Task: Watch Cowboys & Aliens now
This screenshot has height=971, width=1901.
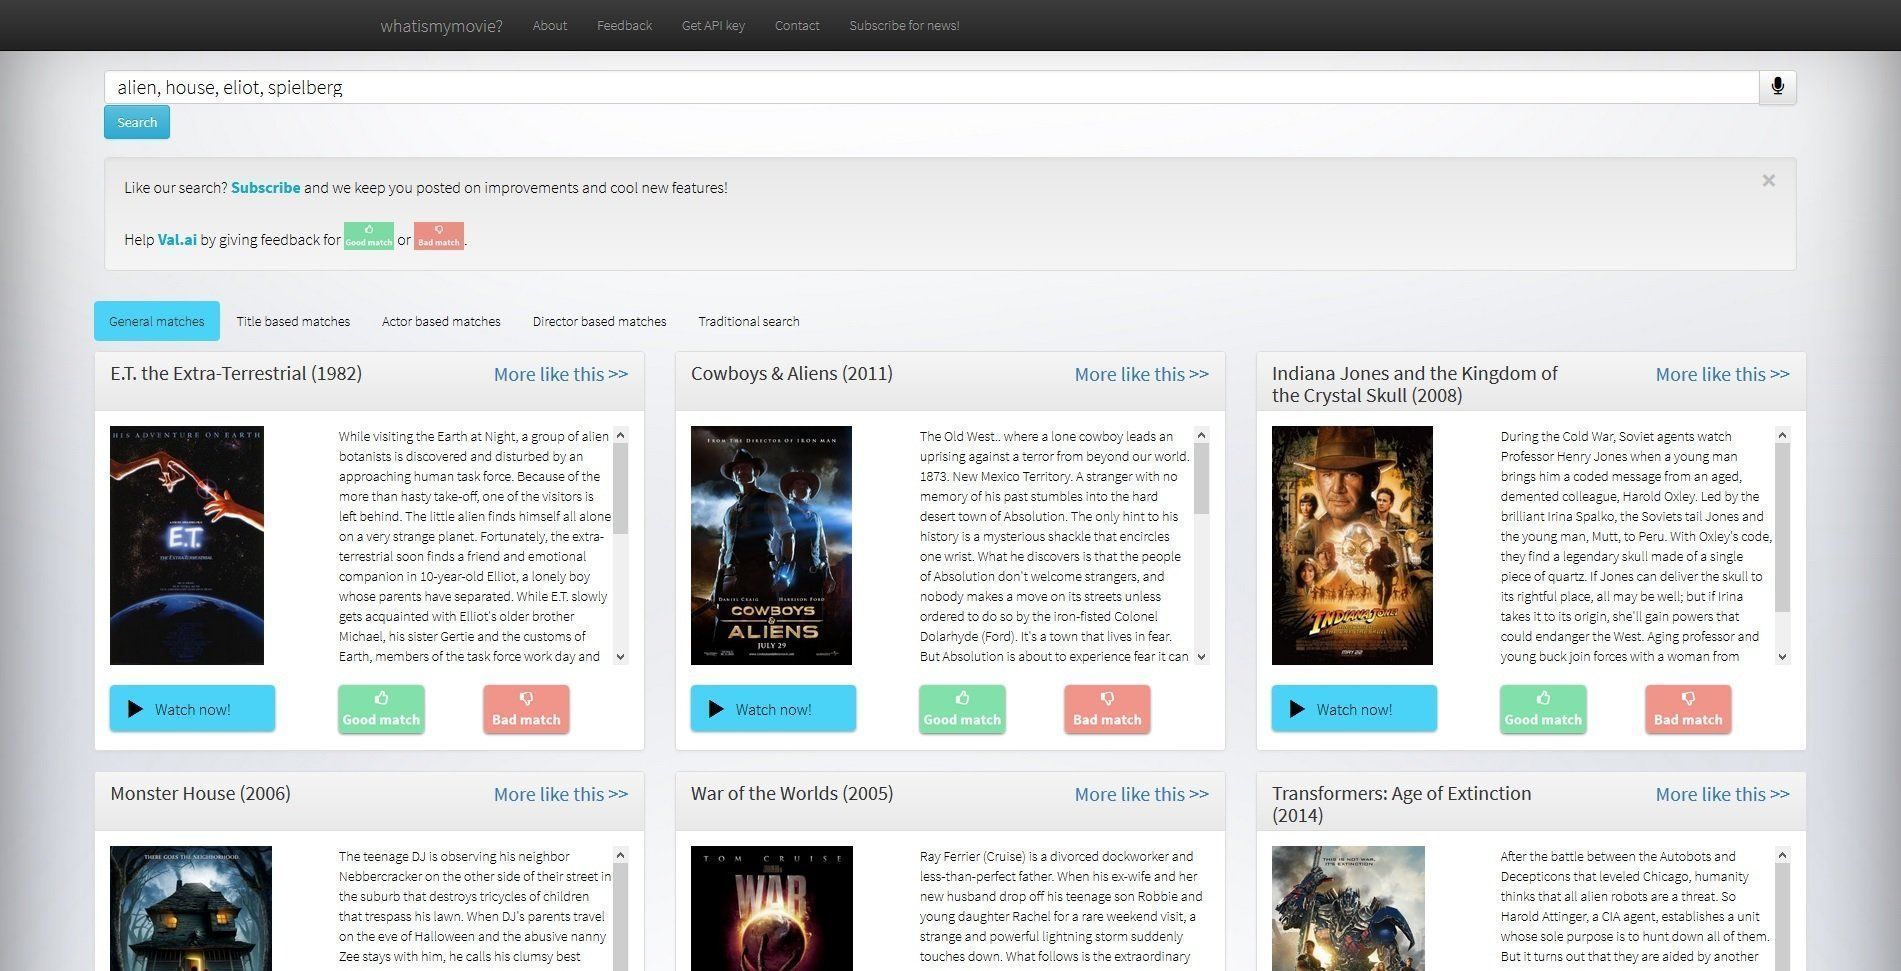Action: 773,709
